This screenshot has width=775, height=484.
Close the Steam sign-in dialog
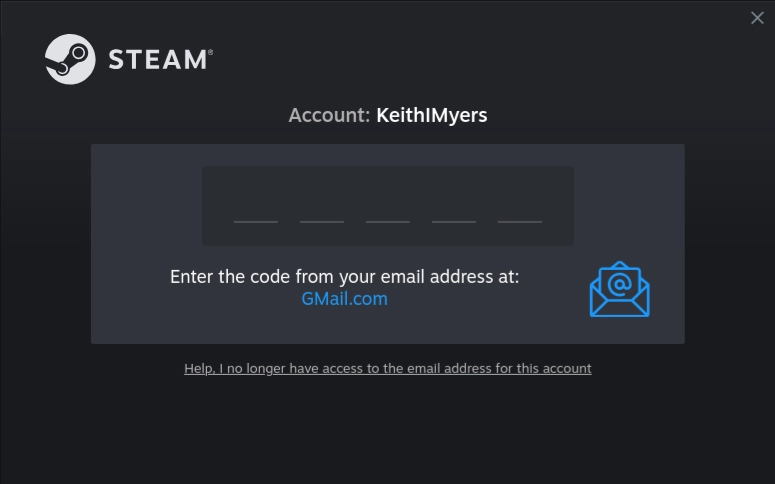[x=757, y=18]
